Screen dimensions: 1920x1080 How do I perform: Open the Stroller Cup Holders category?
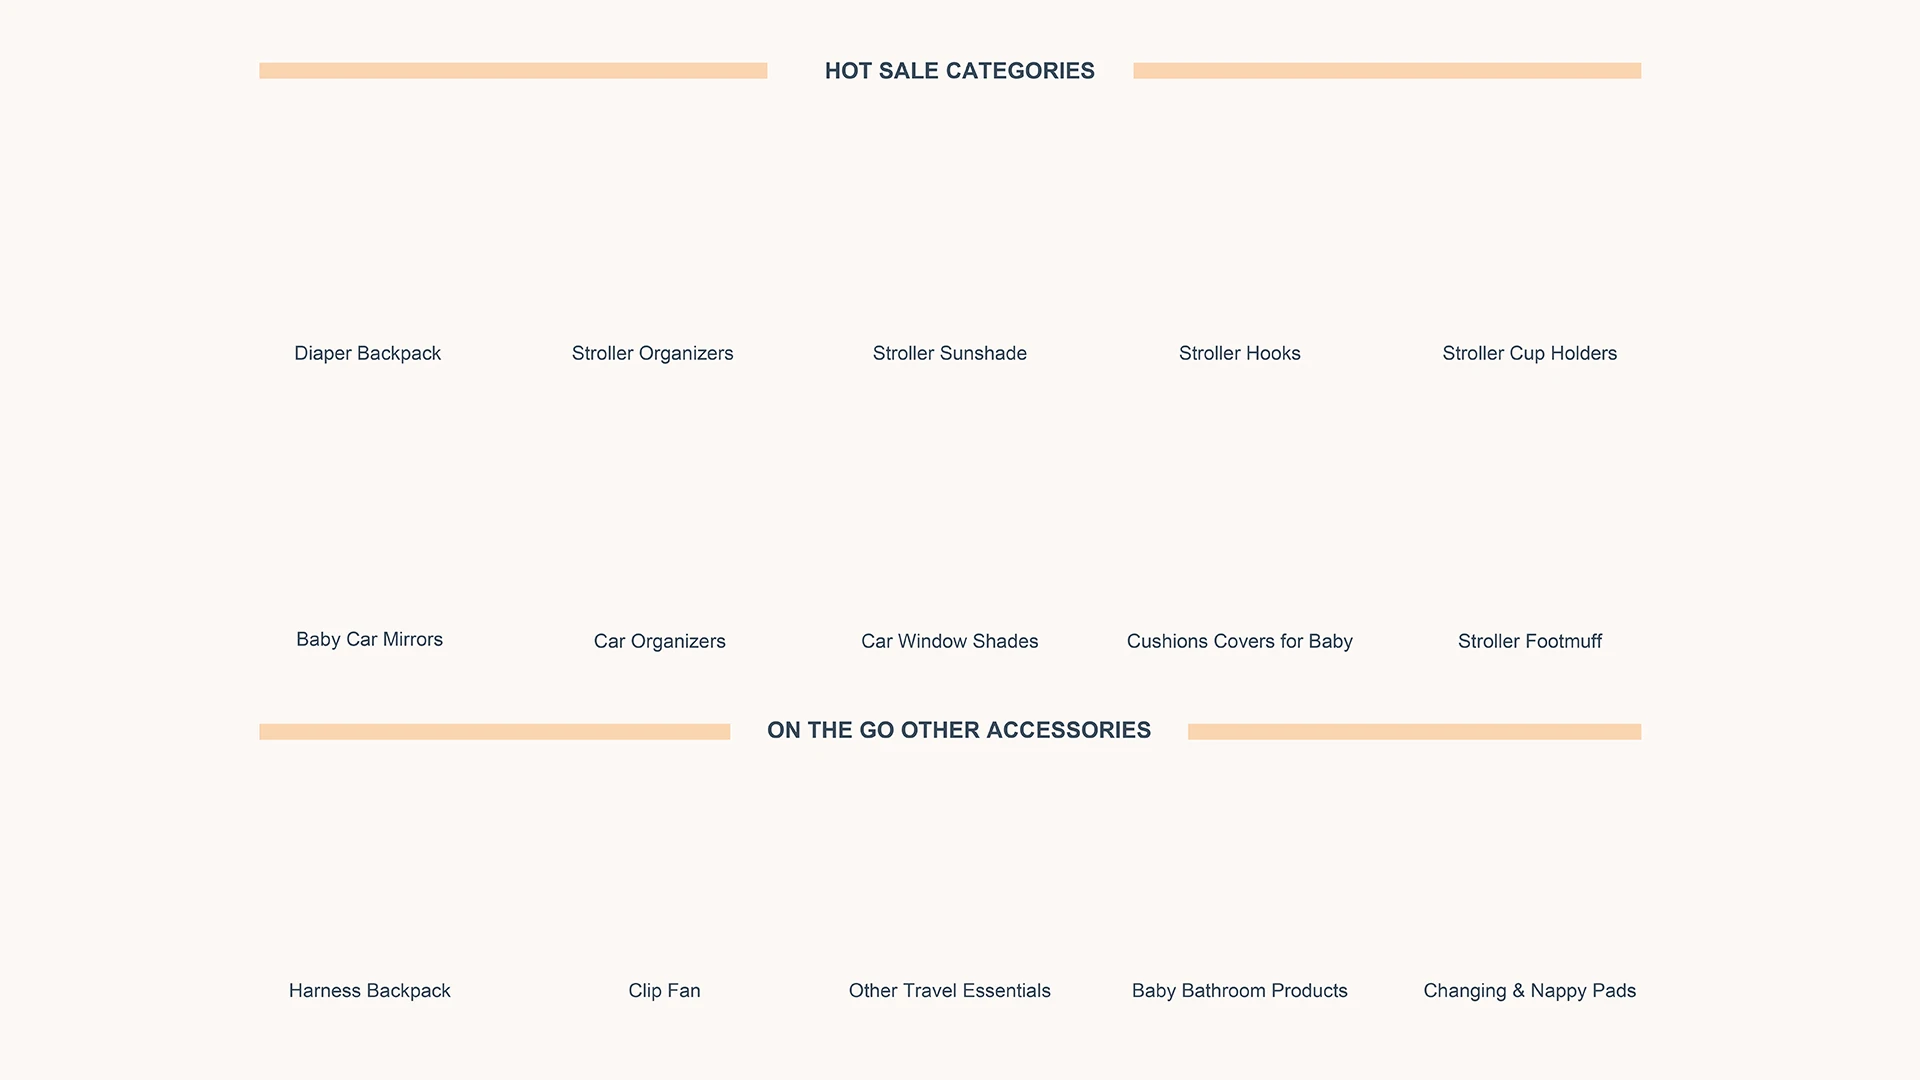tap(1529, 353)
